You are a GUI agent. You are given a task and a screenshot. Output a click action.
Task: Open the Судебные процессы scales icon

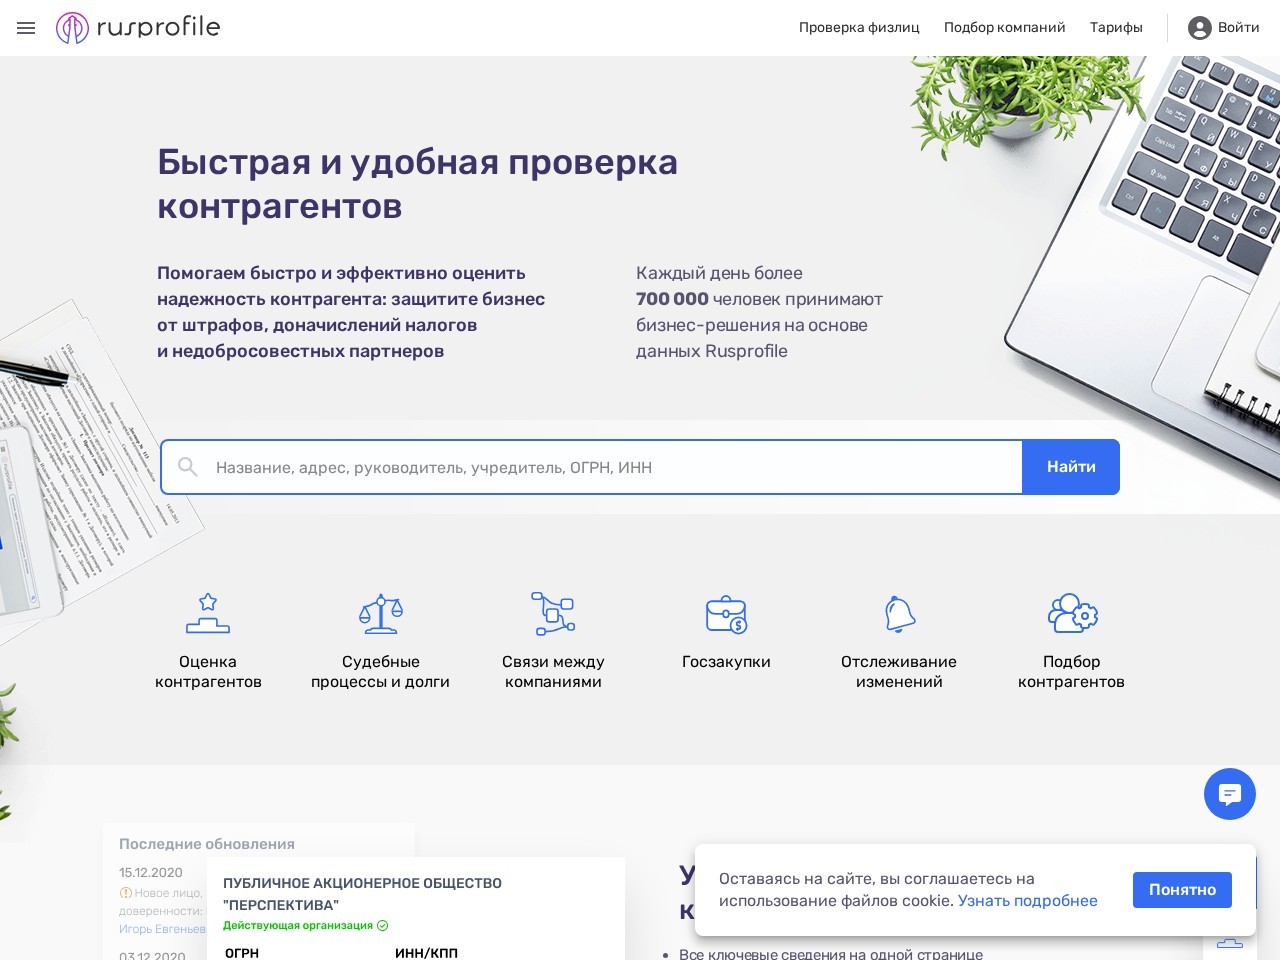(381, 614)
